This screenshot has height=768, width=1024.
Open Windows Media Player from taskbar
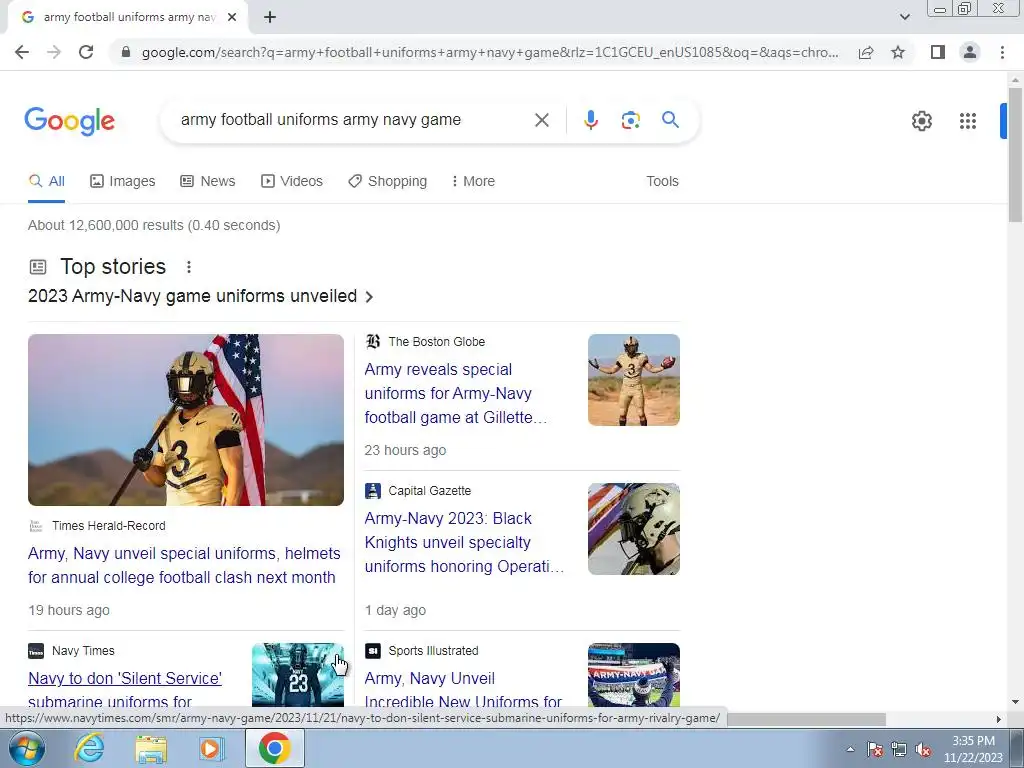[x=211, y=749]
